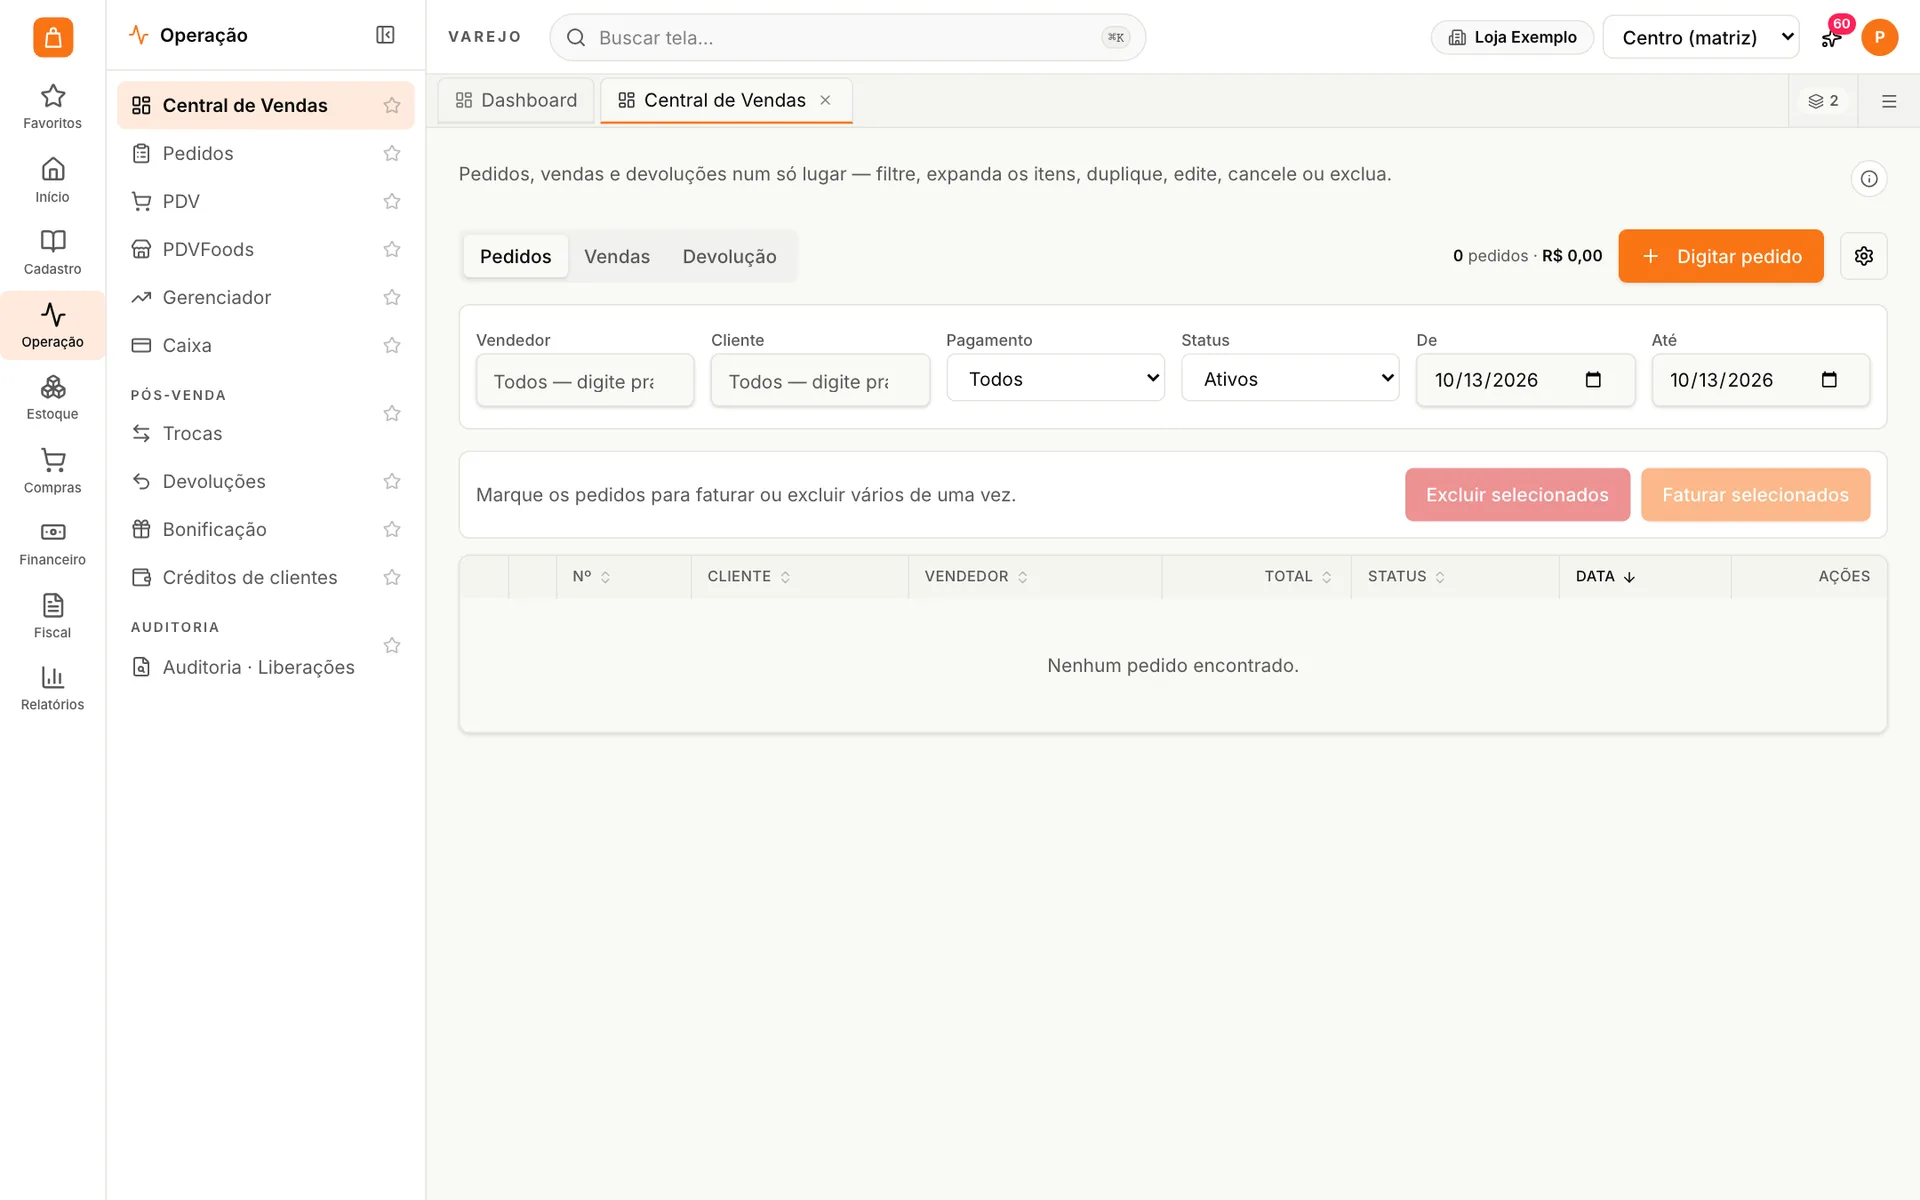Open the stacked tabs counter showing 2

point(1823,101)
